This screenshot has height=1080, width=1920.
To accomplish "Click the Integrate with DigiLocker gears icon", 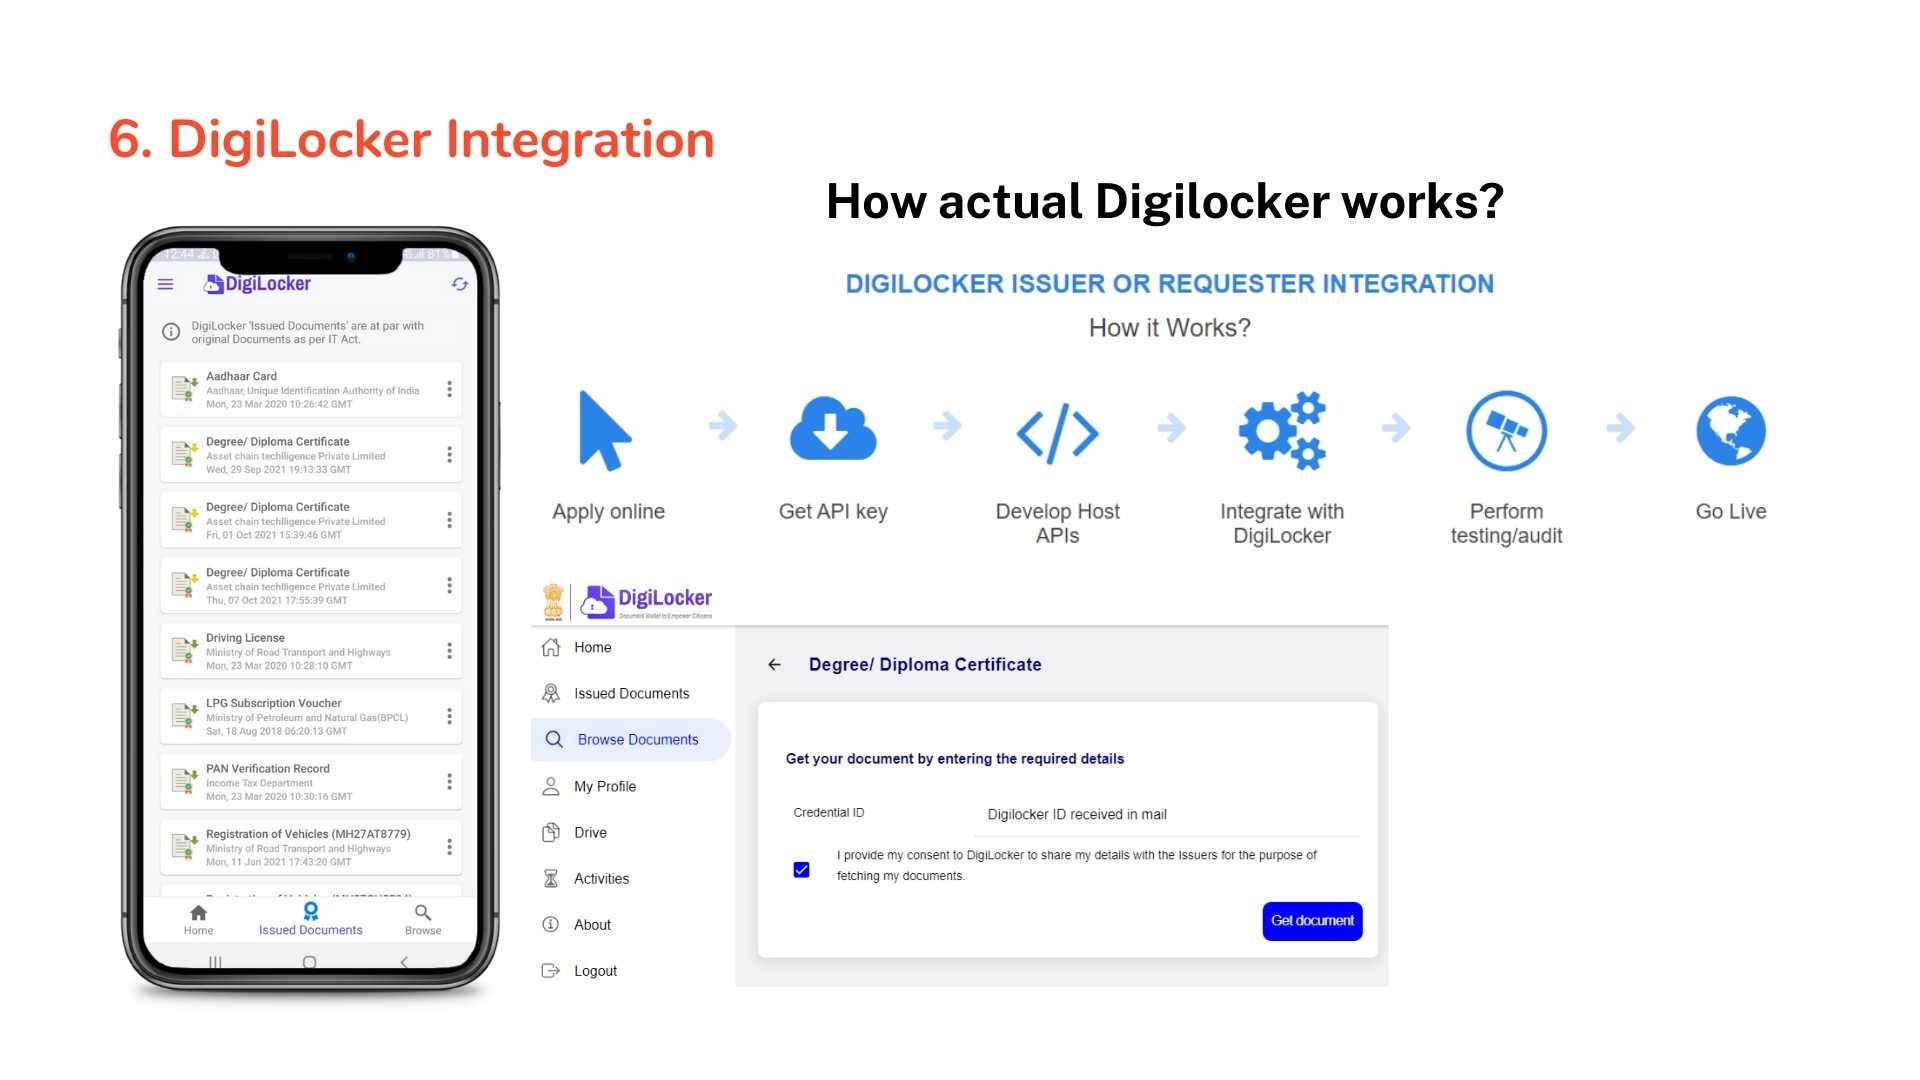I will tap(1282, 430).
